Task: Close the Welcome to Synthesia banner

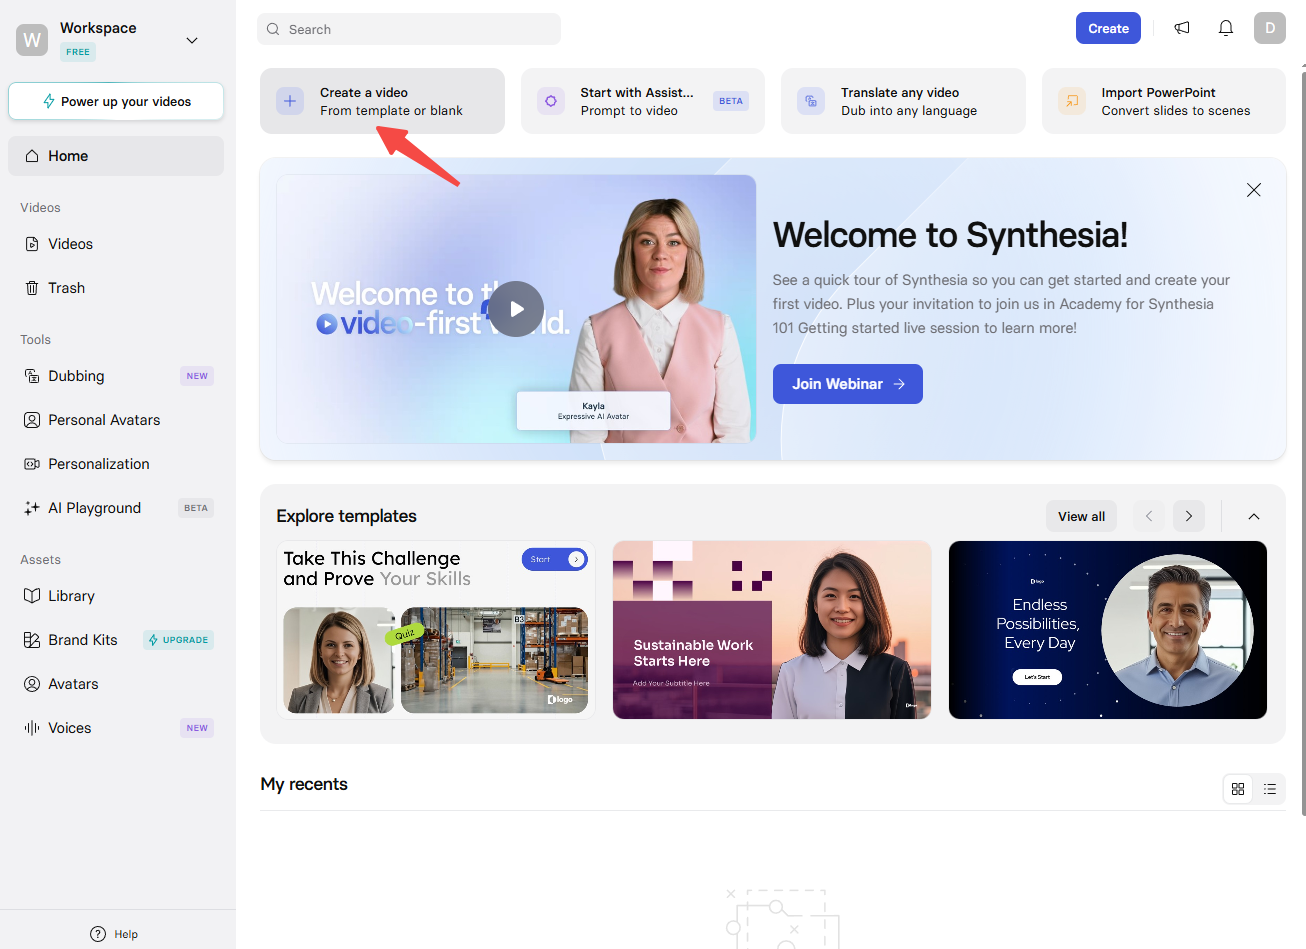Action: point(1254,190)
